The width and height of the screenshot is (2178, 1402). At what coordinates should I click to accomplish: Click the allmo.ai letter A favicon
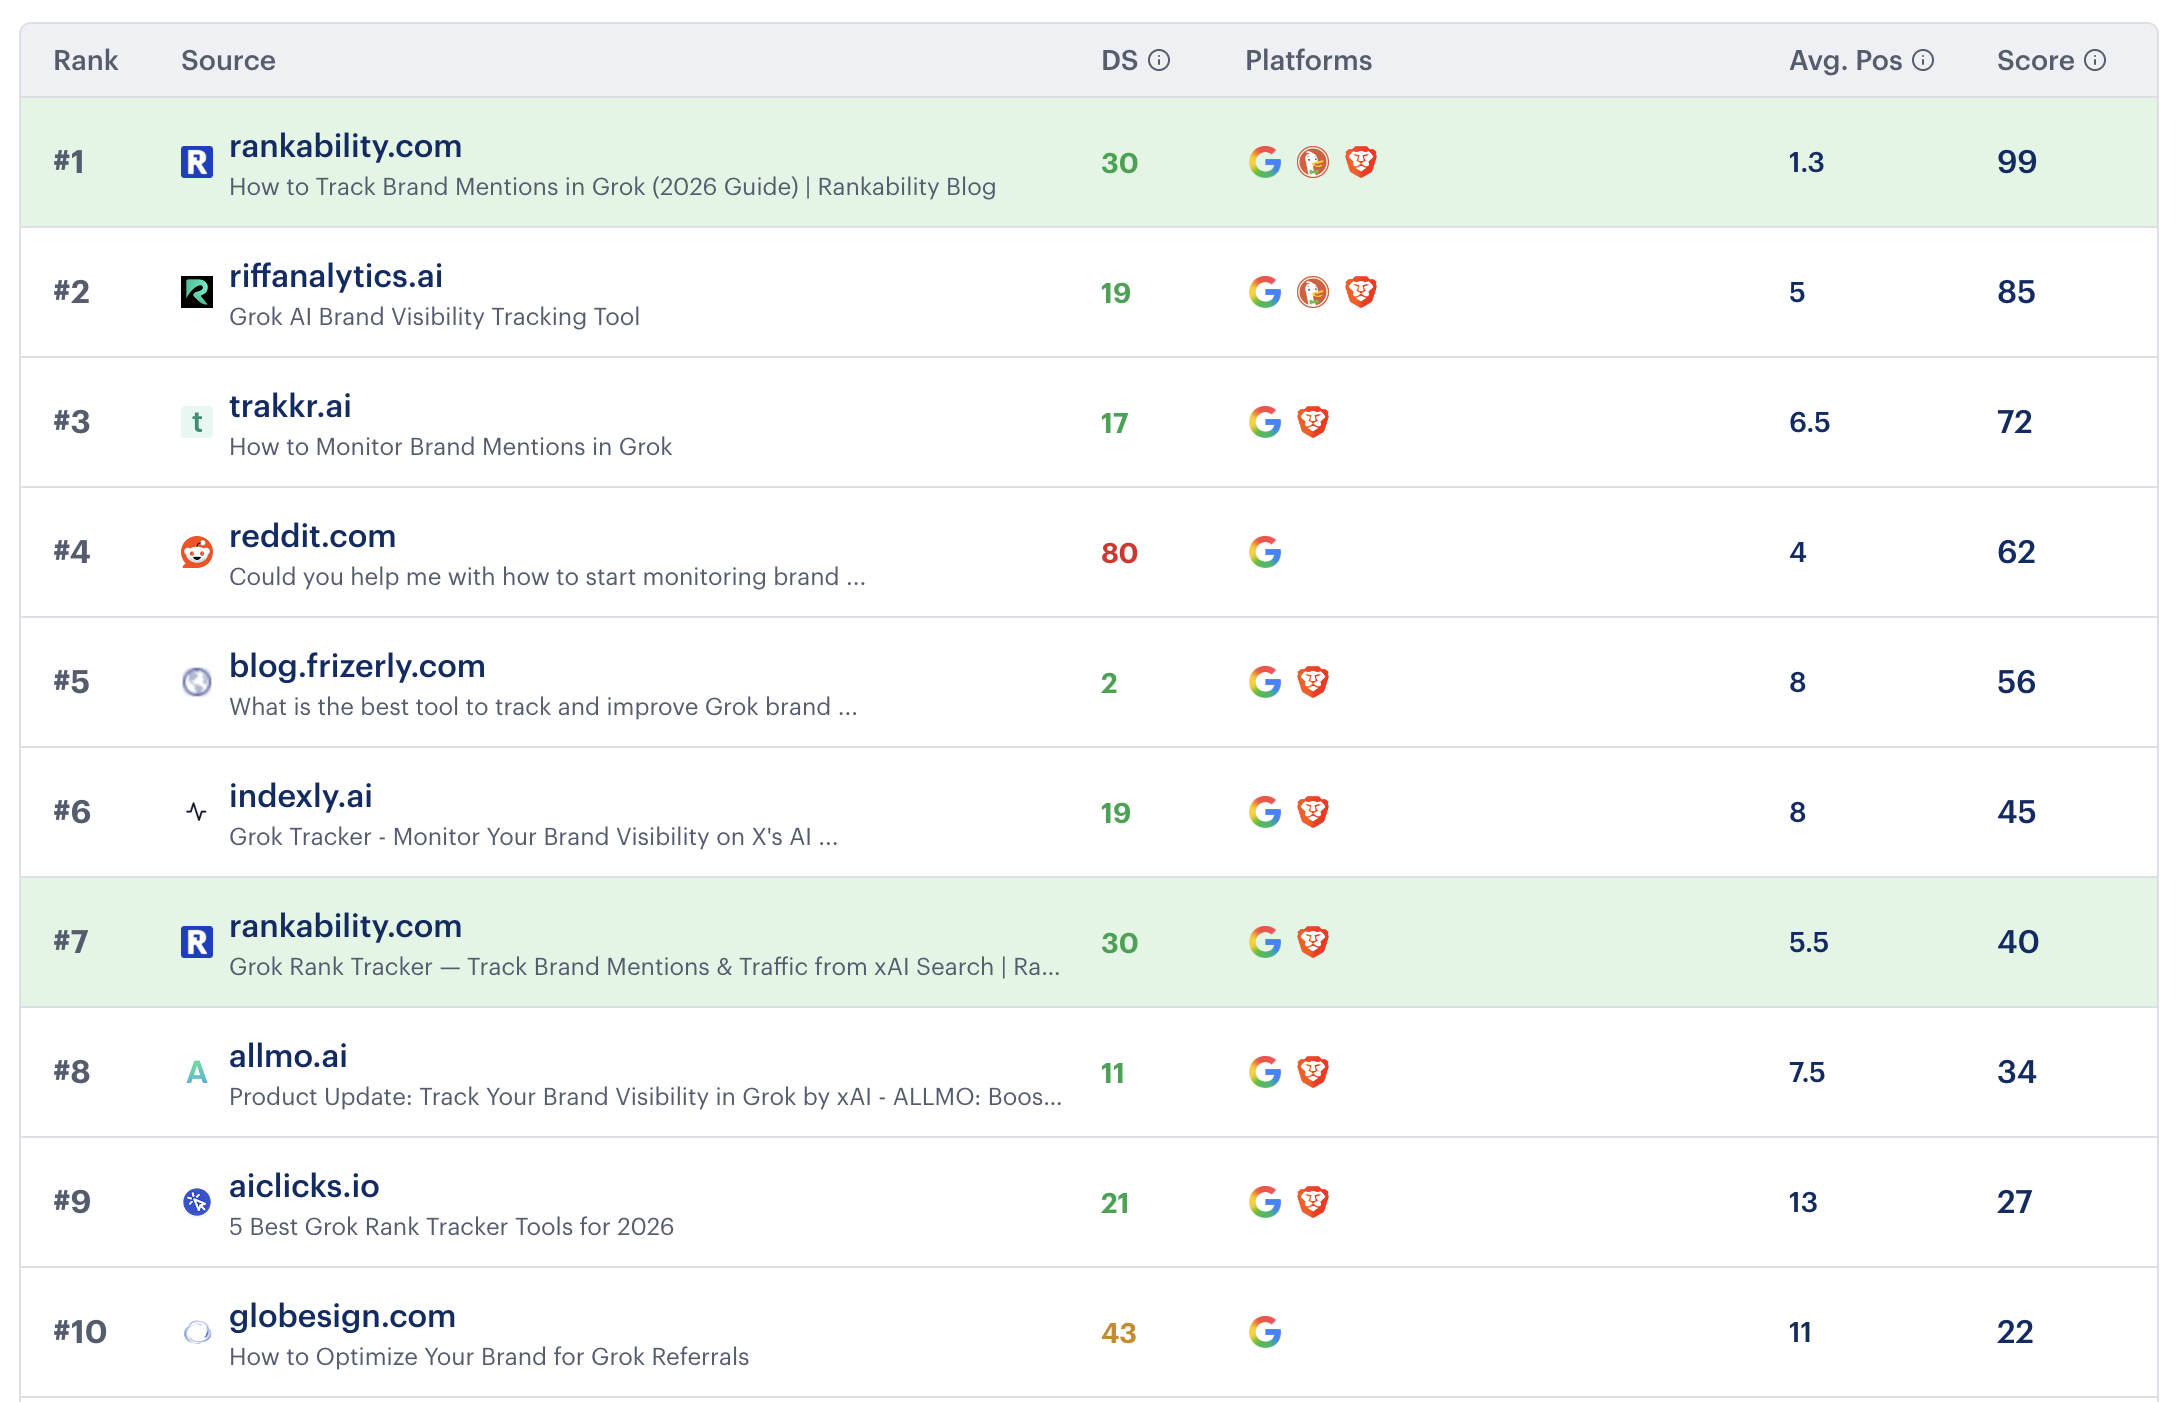(195, 1072)
